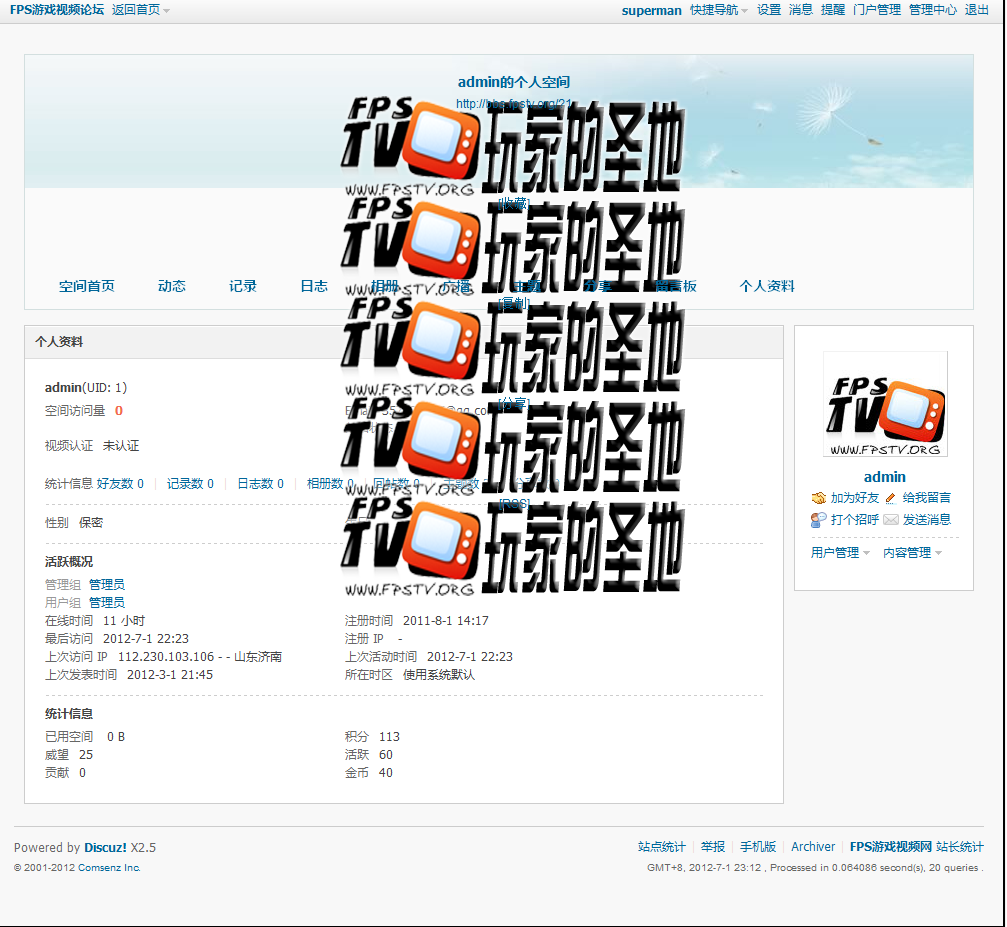The width and height of the screenshot is (1007, 927).
Task: Expand the 内容管理 dropdown
Action: (x=912, y=552)
